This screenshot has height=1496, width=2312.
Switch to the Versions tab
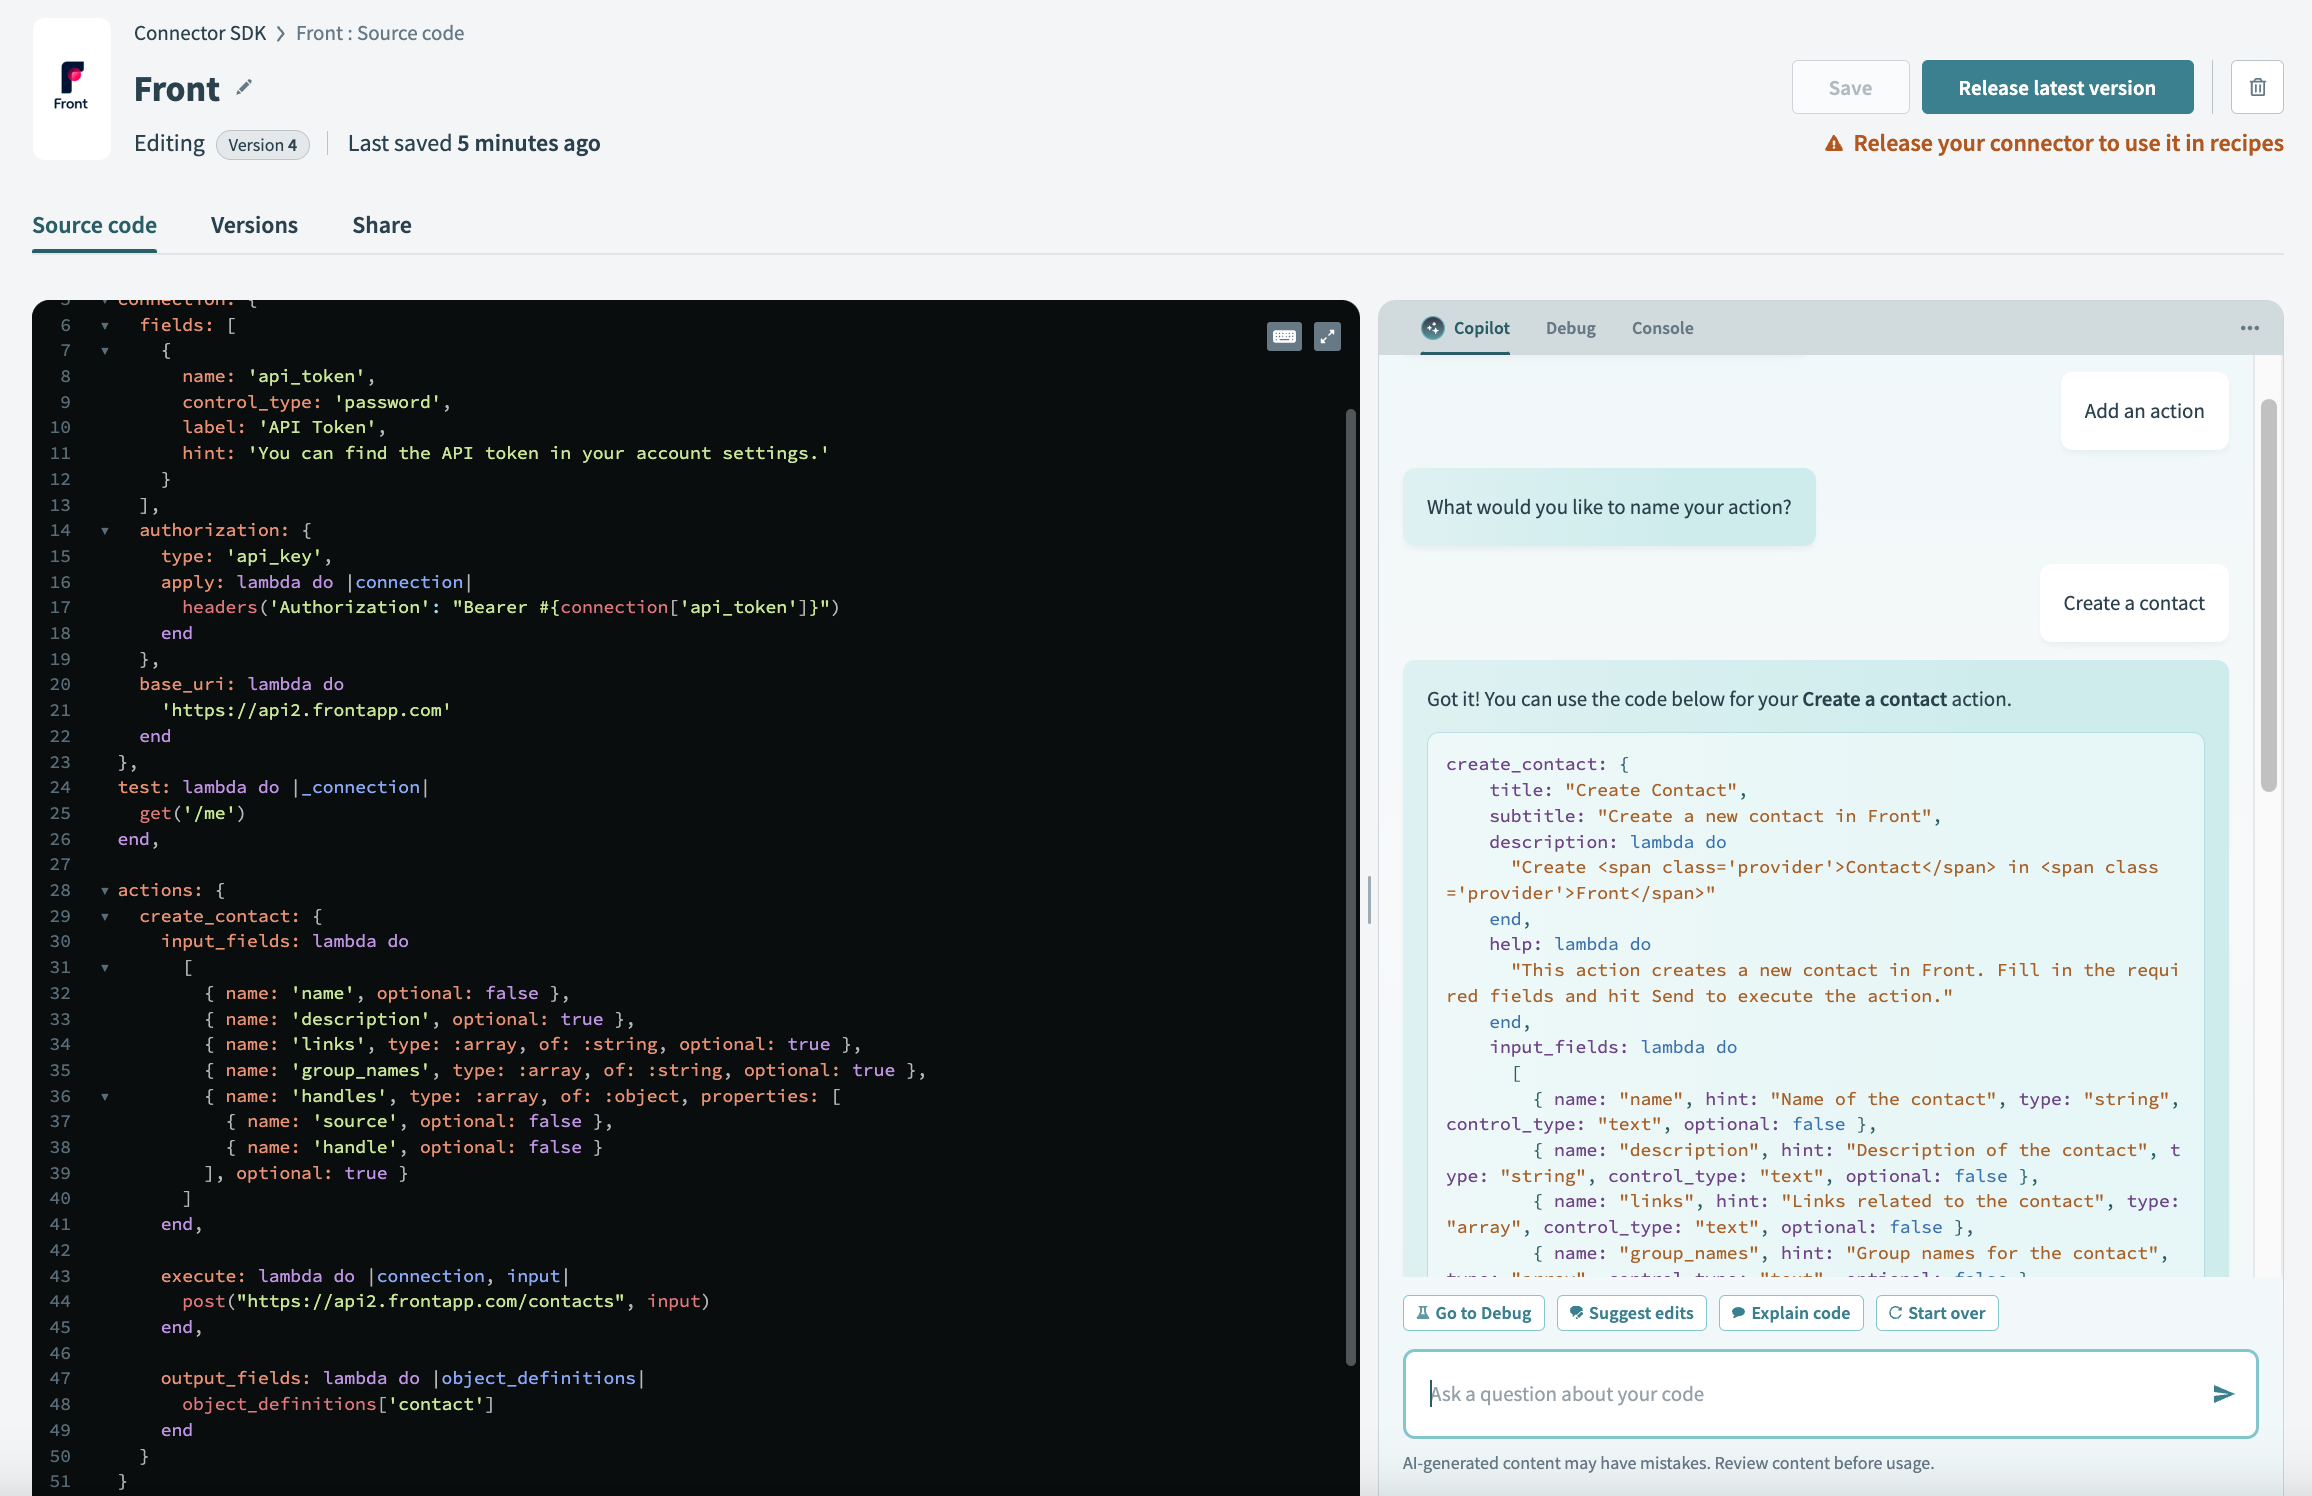click(x=254, y=225)
